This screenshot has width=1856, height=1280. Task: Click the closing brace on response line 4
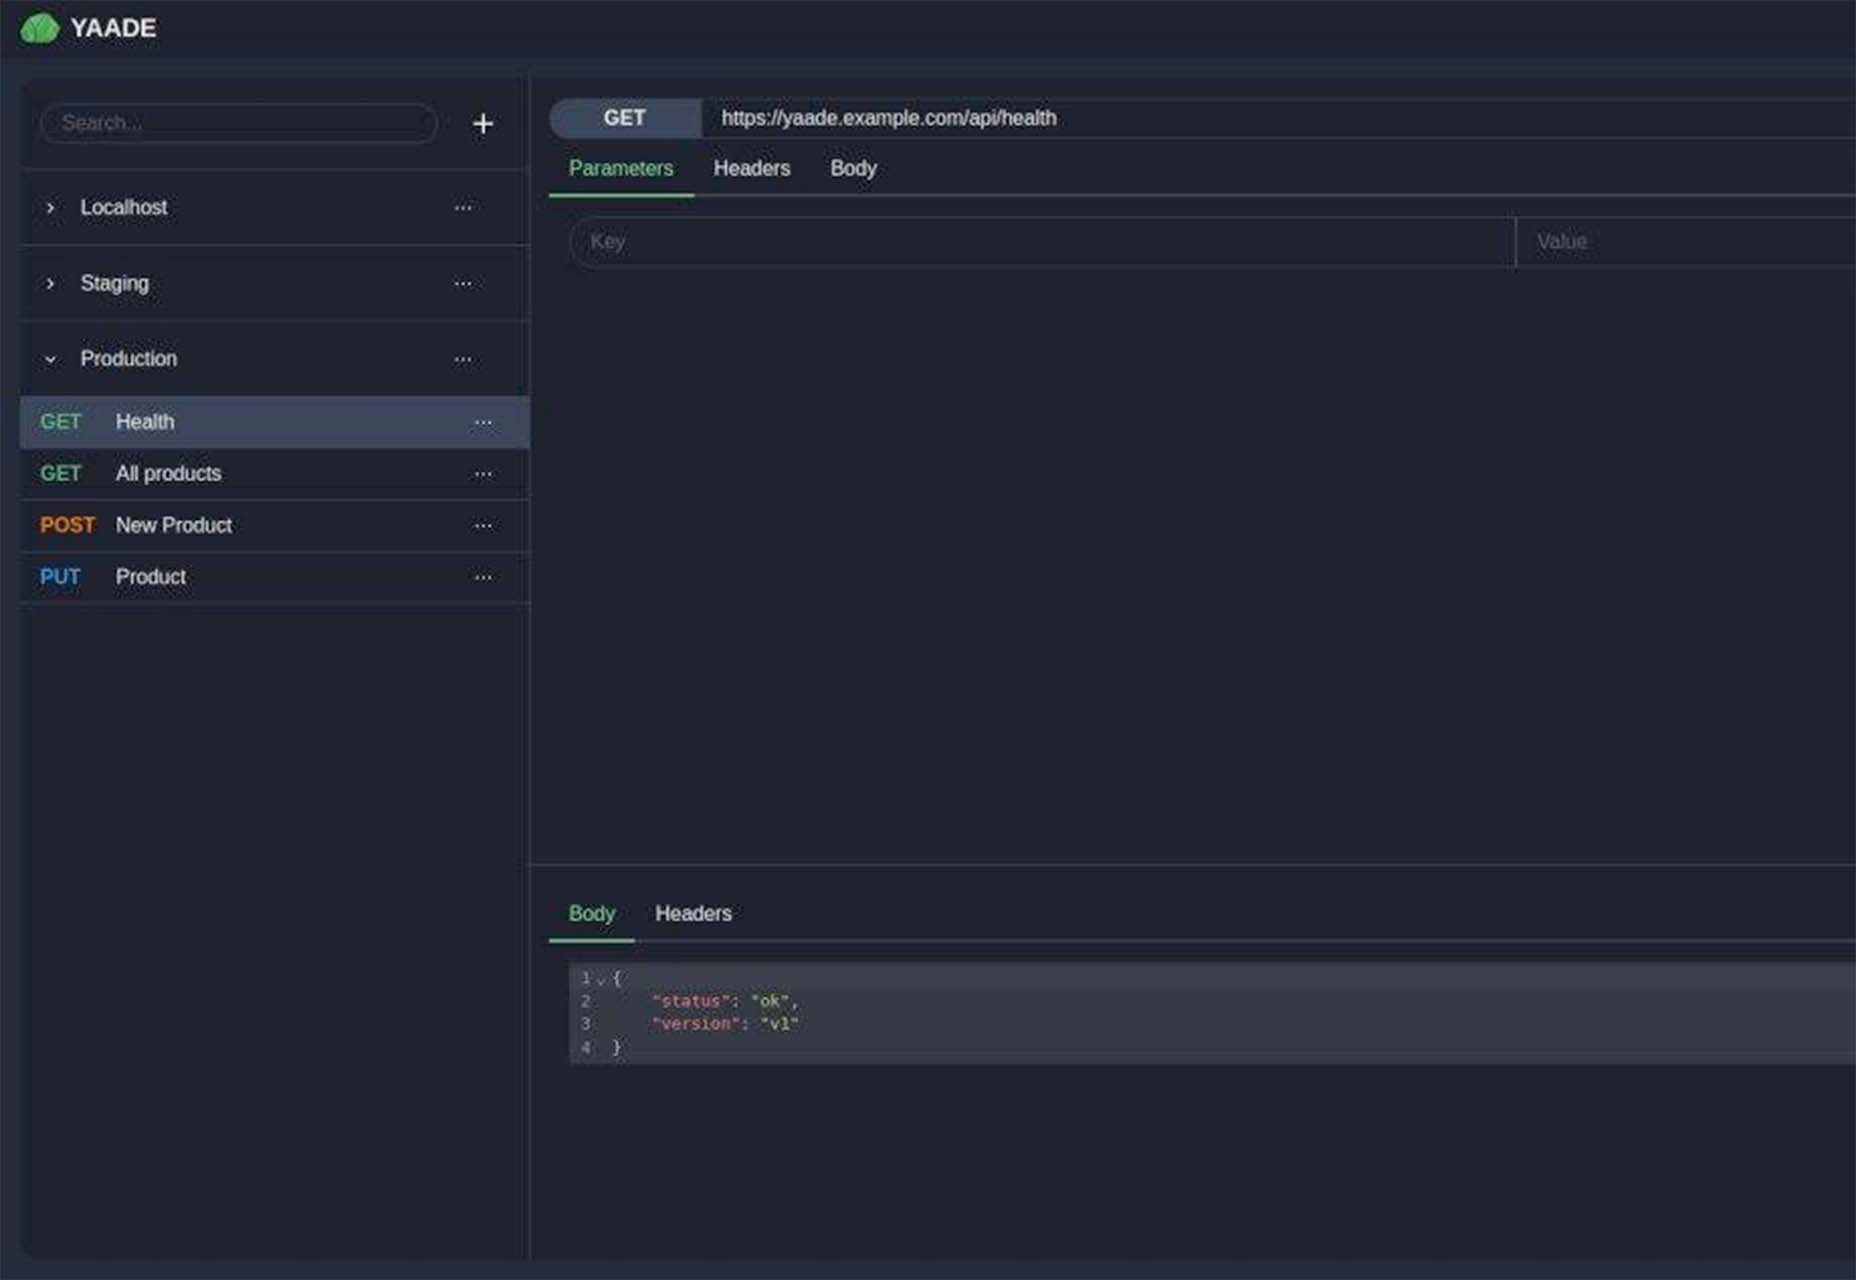[x=616, y=1047]
